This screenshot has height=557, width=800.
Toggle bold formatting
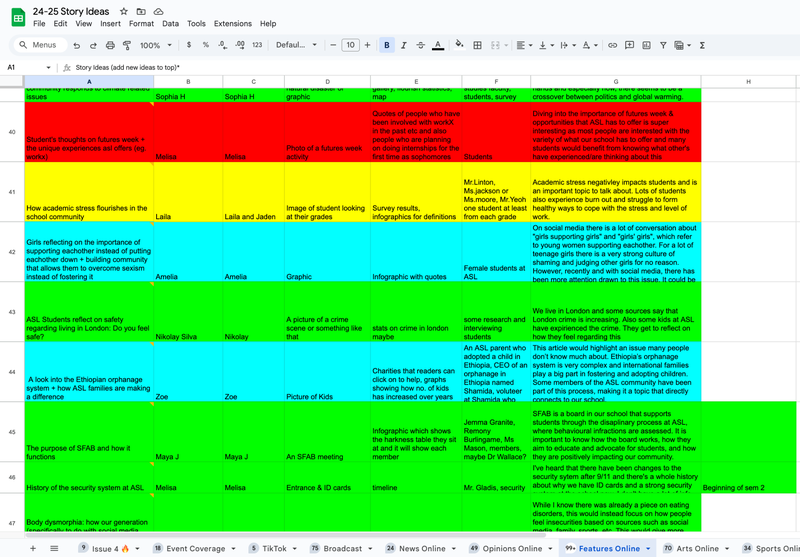(387, 45)
